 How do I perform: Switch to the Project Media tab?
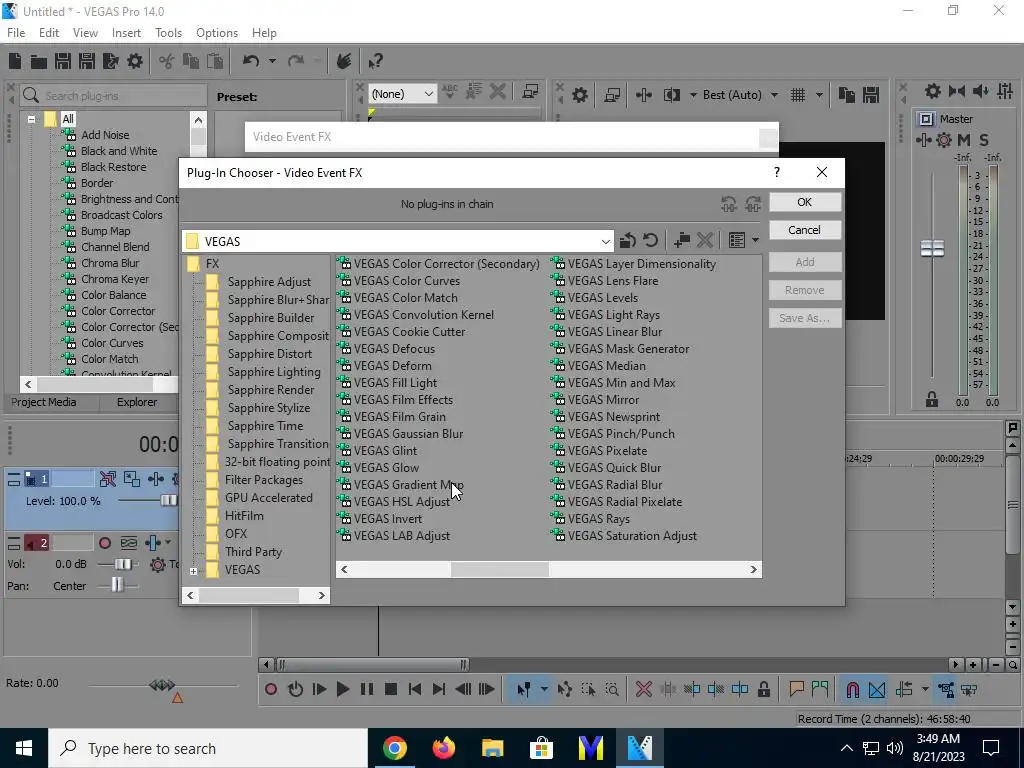[x=44, y=402]
